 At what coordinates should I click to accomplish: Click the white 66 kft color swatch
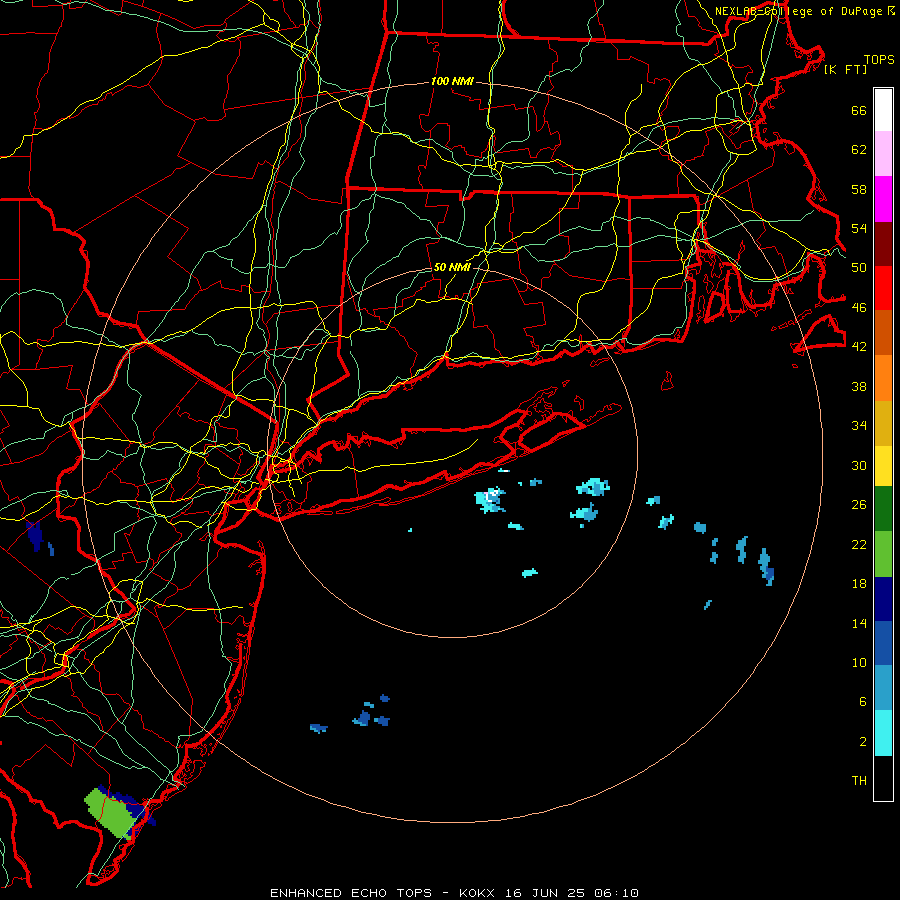coord(883,110)
